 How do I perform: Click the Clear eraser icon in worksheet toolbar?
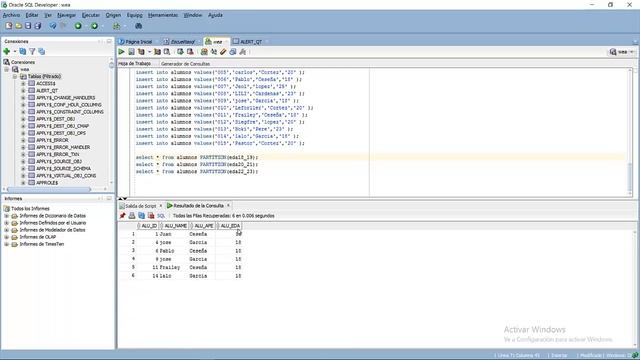pyautogui.click(x=223, y=52)
